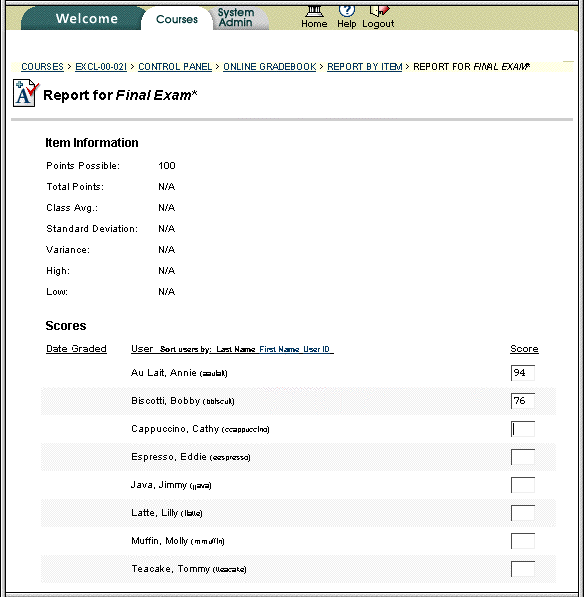This screenshot has width=584, height=597.
Task: Open Help via question mark icon
Action: (x=346, y=11)
